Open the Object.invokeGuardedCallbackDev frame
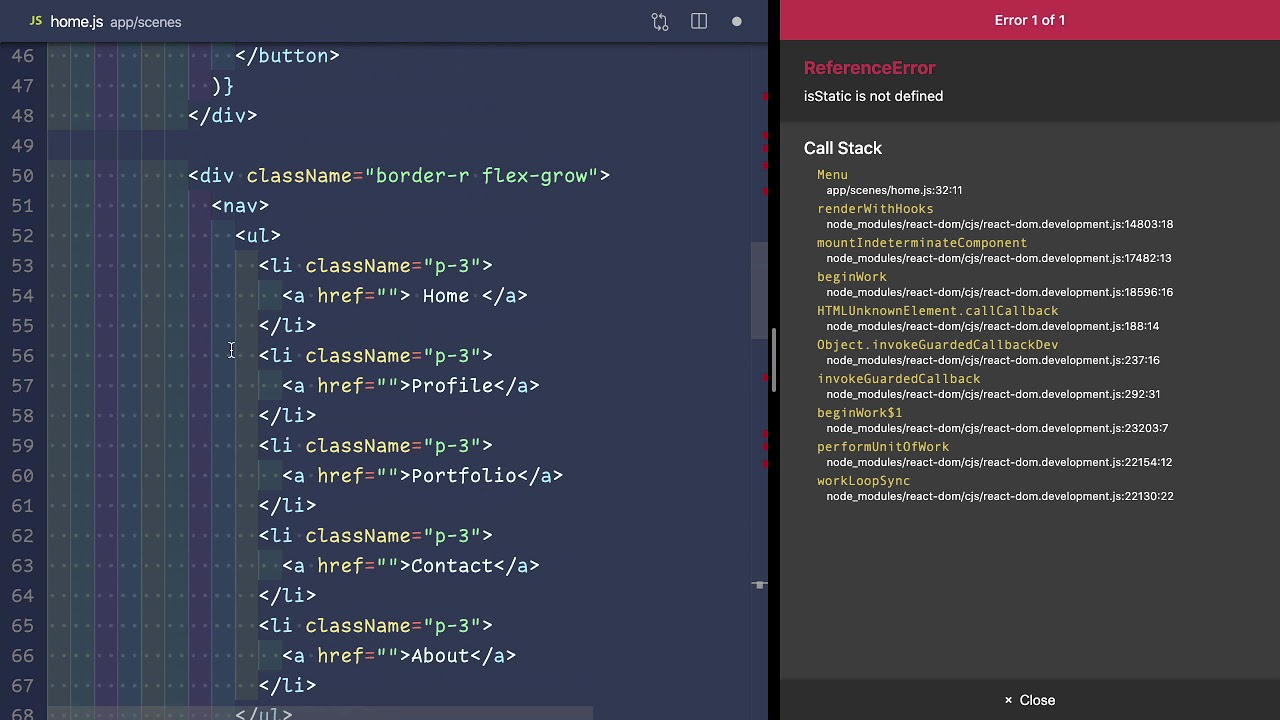 tap(937, 345)
